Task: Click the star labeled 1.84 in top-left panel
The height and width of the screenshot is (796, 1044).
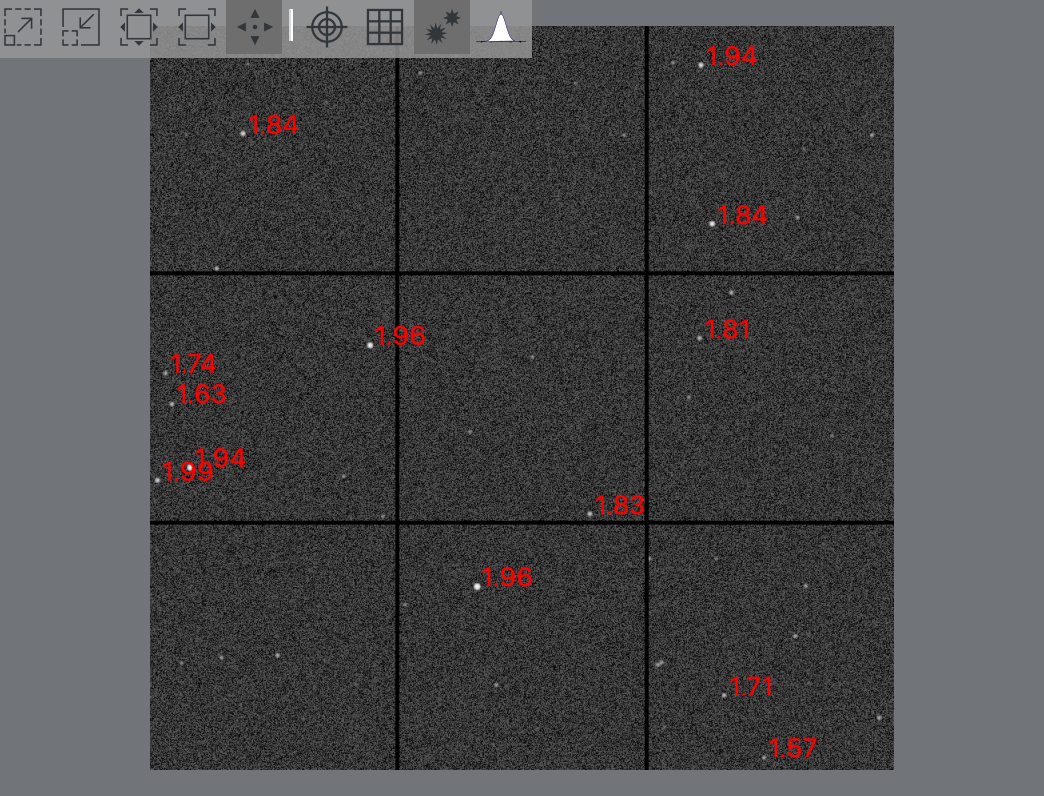Action: coord(243,131)
